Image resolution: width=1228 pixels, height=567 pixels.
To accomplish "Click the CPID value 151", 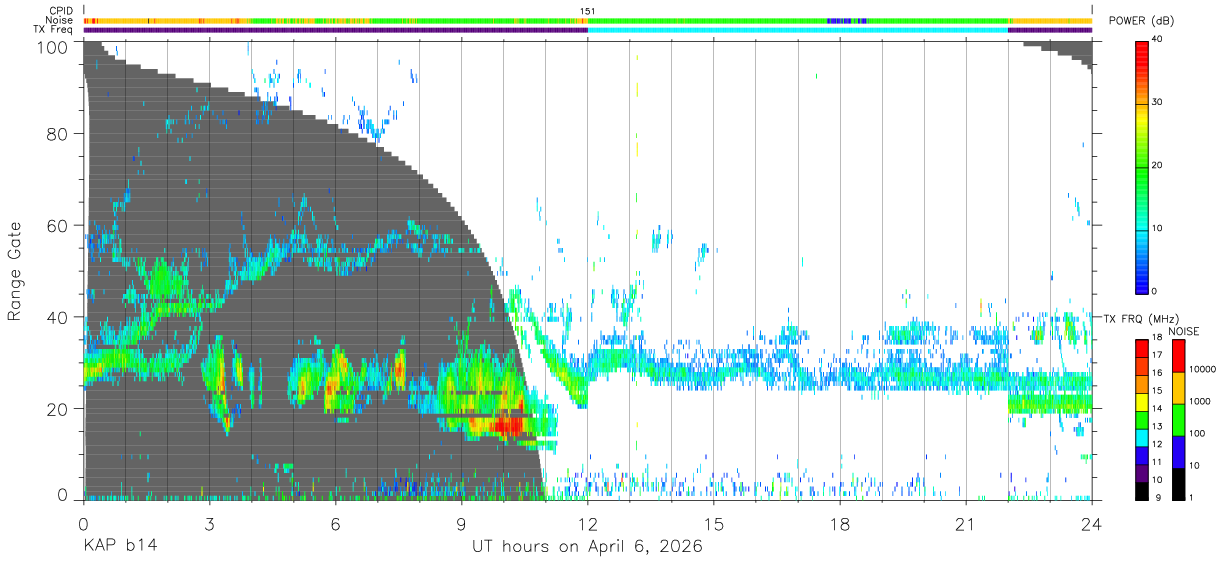I will (x=587, y=11).
